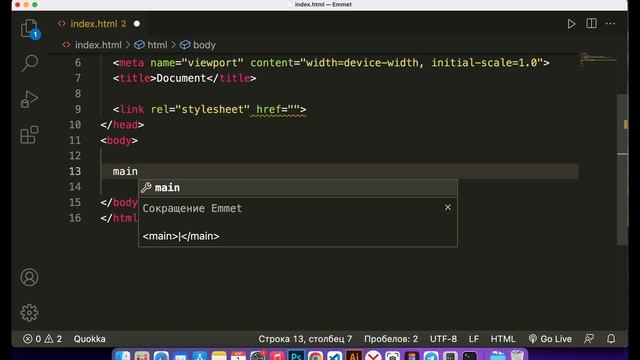Click the href attribute on line 9

point(269,109)
